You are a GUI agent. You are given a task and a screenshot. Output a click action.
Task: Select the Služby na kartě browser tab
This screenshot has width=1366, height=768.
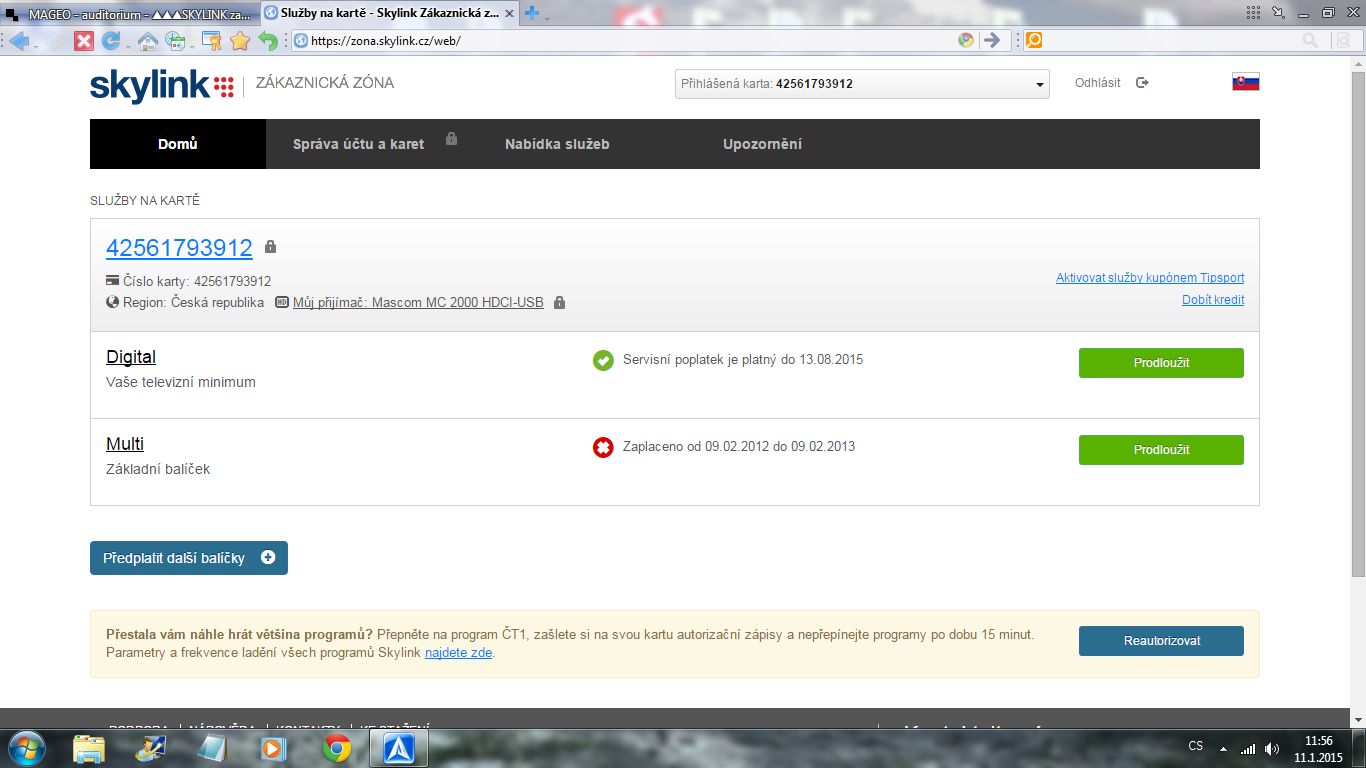point(391,13)
